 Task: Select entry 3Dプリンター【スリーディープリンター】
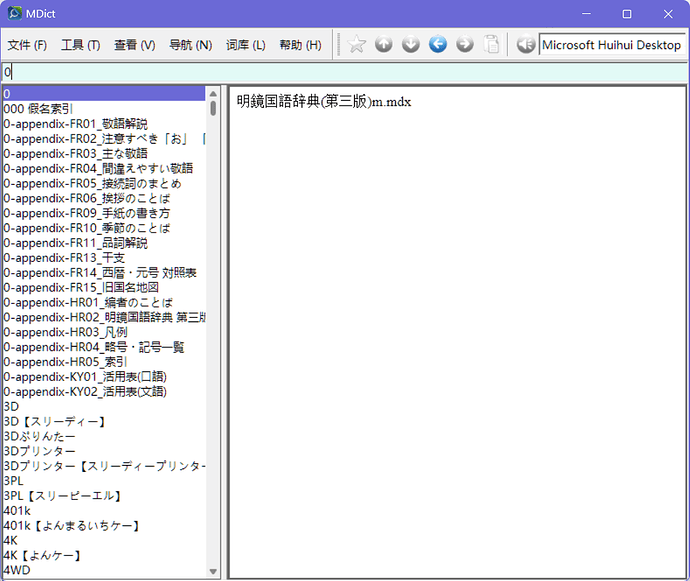click(104, 466)
